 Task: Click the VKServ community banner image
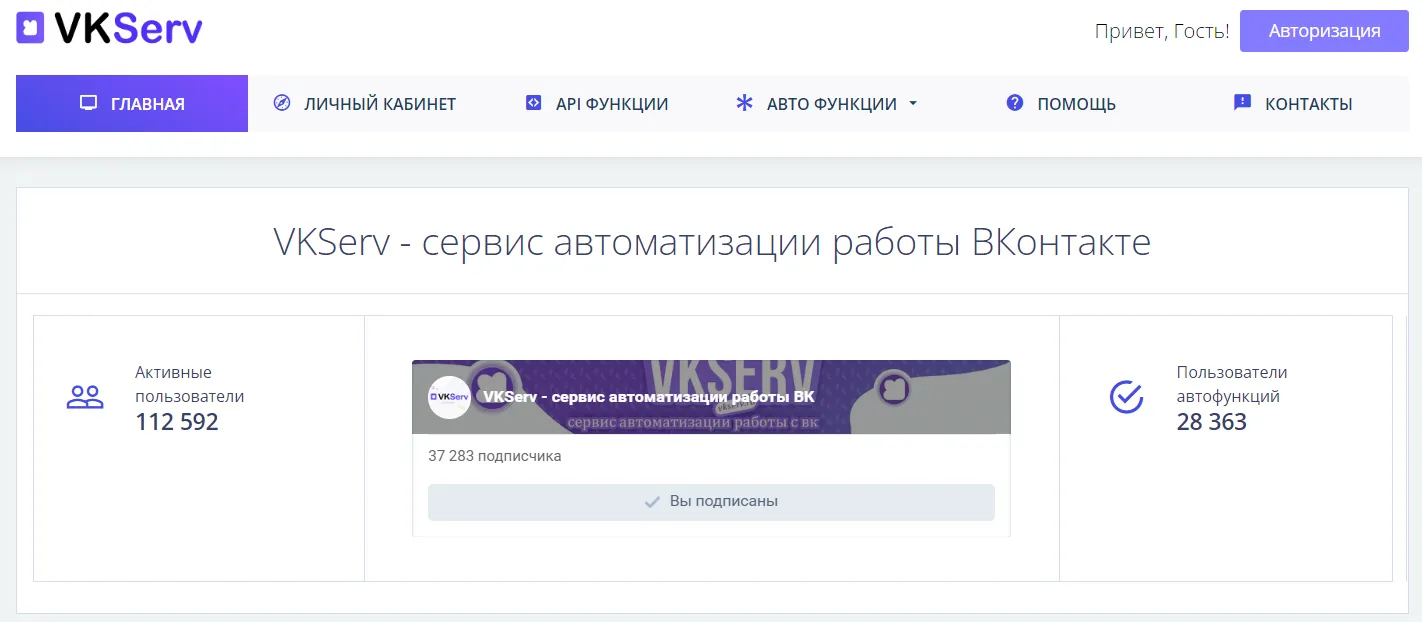click(x=711, y=397)
